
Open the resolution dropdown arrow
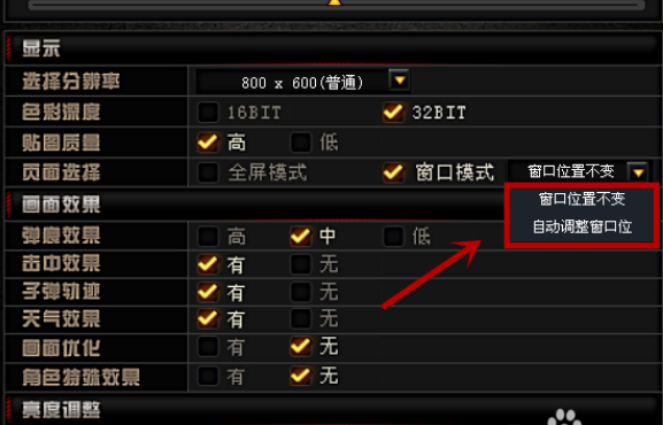click(400, 80)
